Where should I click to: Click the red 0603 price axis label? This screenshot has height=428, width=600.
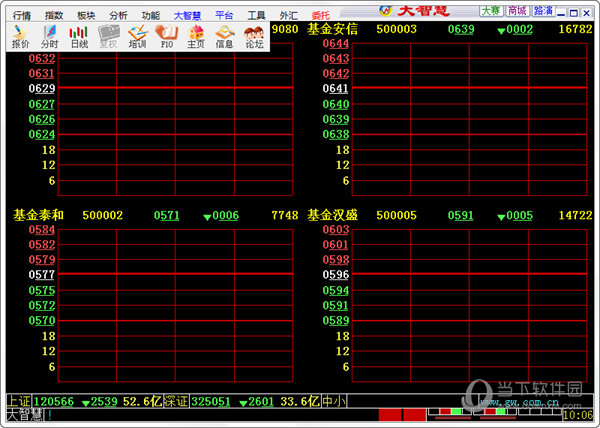pyautogui.click(x=336, y=230)
